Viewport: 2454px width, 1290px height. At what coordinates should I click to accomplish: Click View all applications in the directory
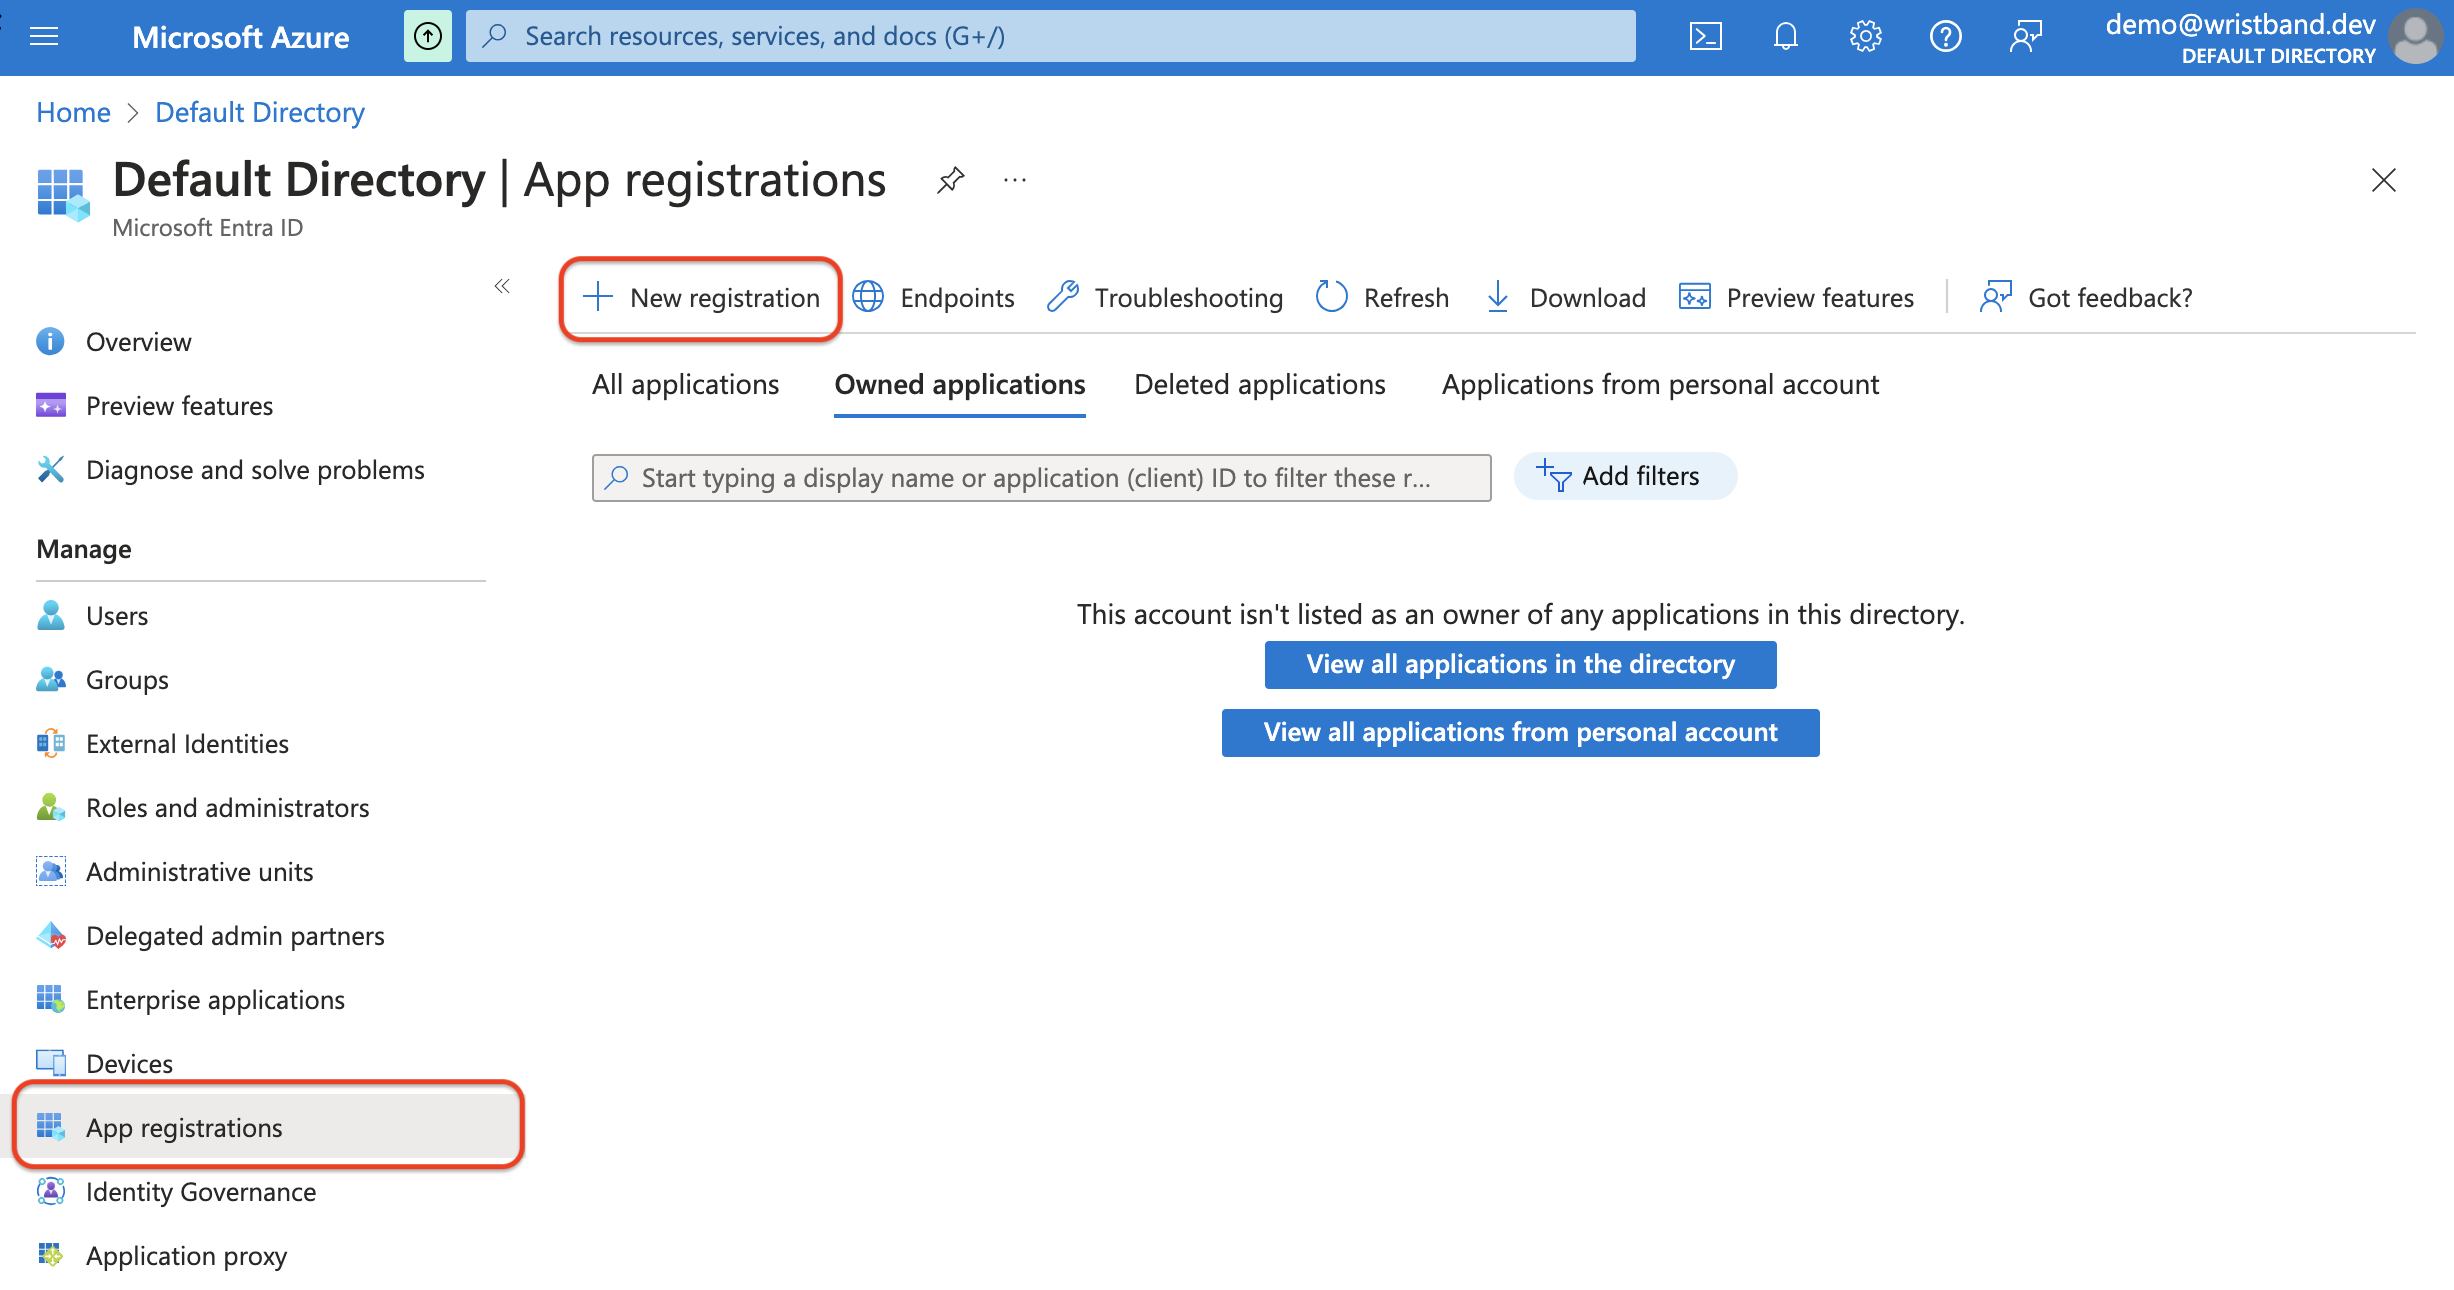coord(1520,665)
